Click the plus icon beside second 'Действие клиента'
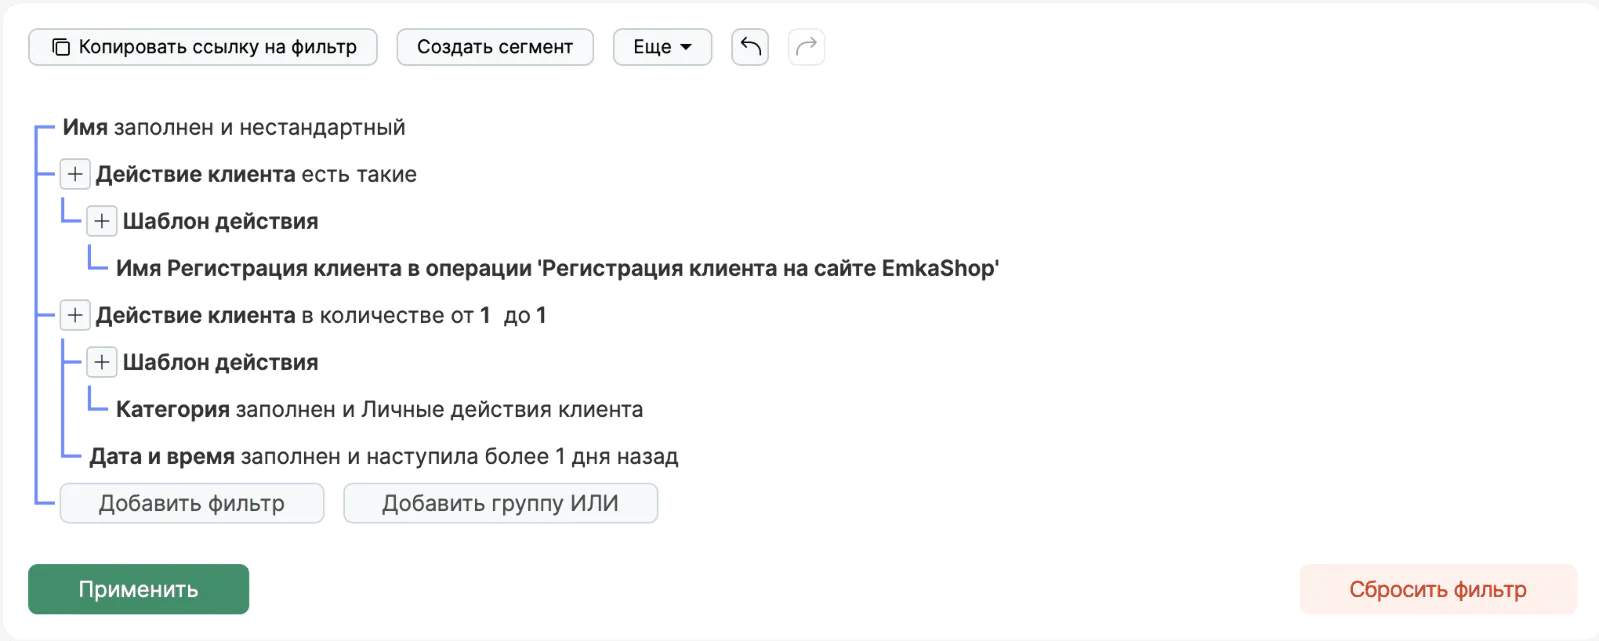This screenshot has height=641, width=1599. pos(74,314)
